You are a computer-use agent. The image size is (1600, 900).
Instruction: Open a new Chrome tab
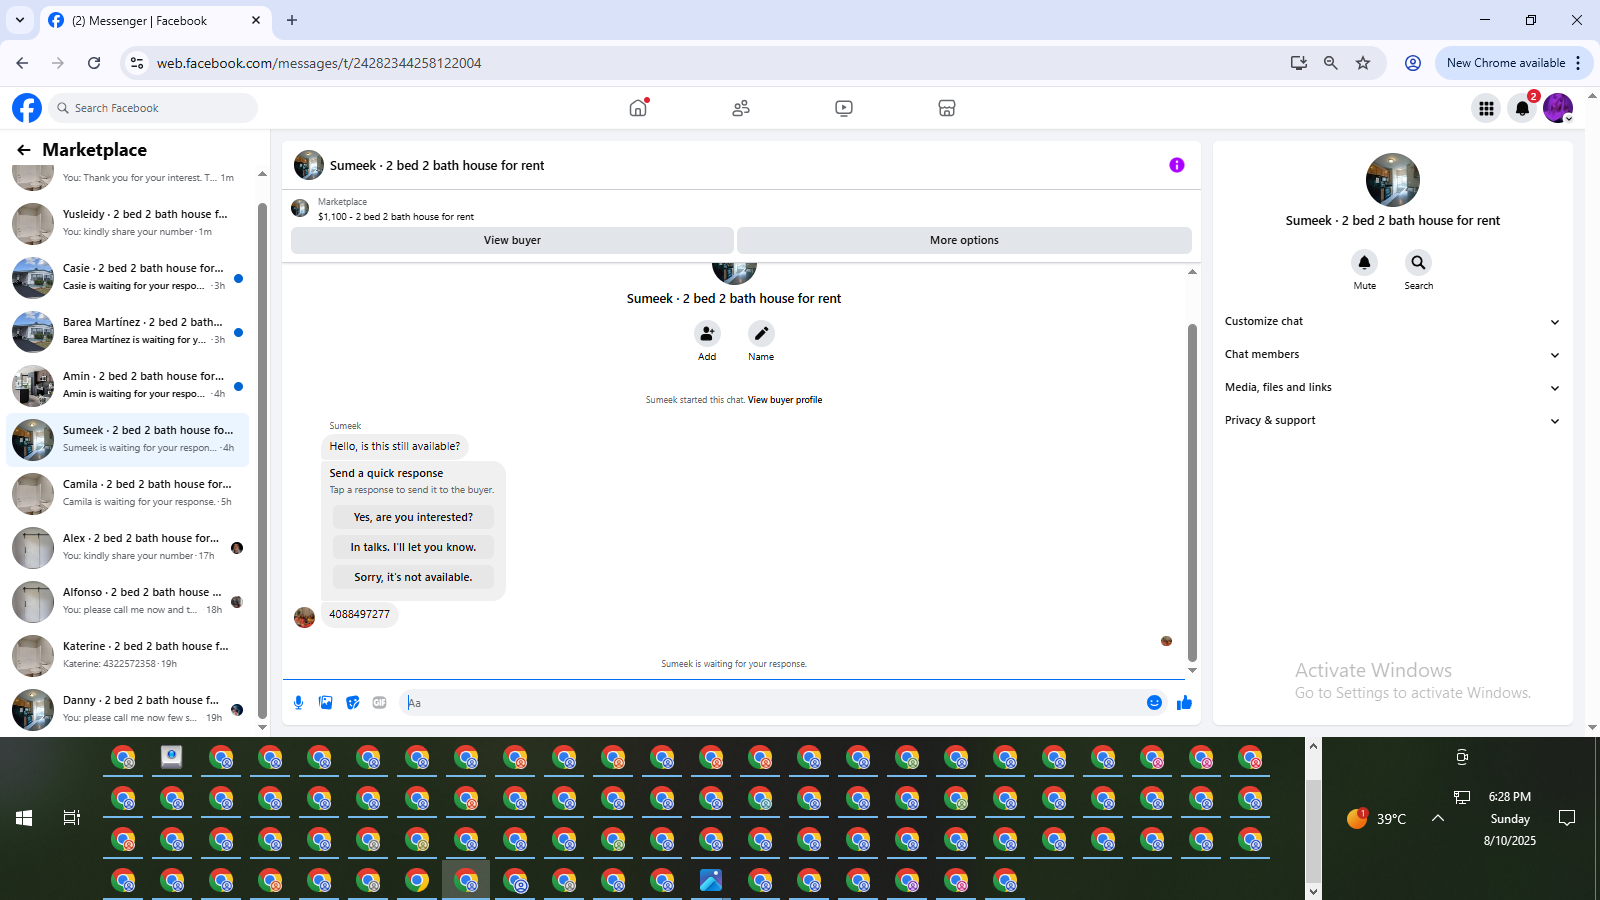292,20
